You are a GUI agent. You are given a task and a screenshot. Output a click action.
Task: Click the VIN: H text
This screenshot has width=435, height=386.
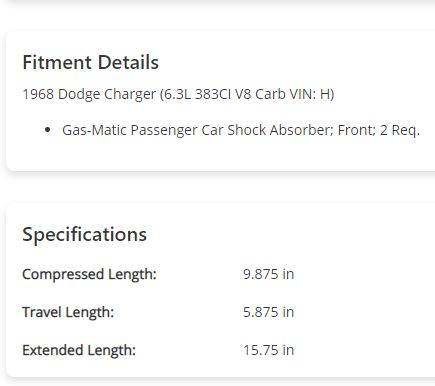pos(310,94)
